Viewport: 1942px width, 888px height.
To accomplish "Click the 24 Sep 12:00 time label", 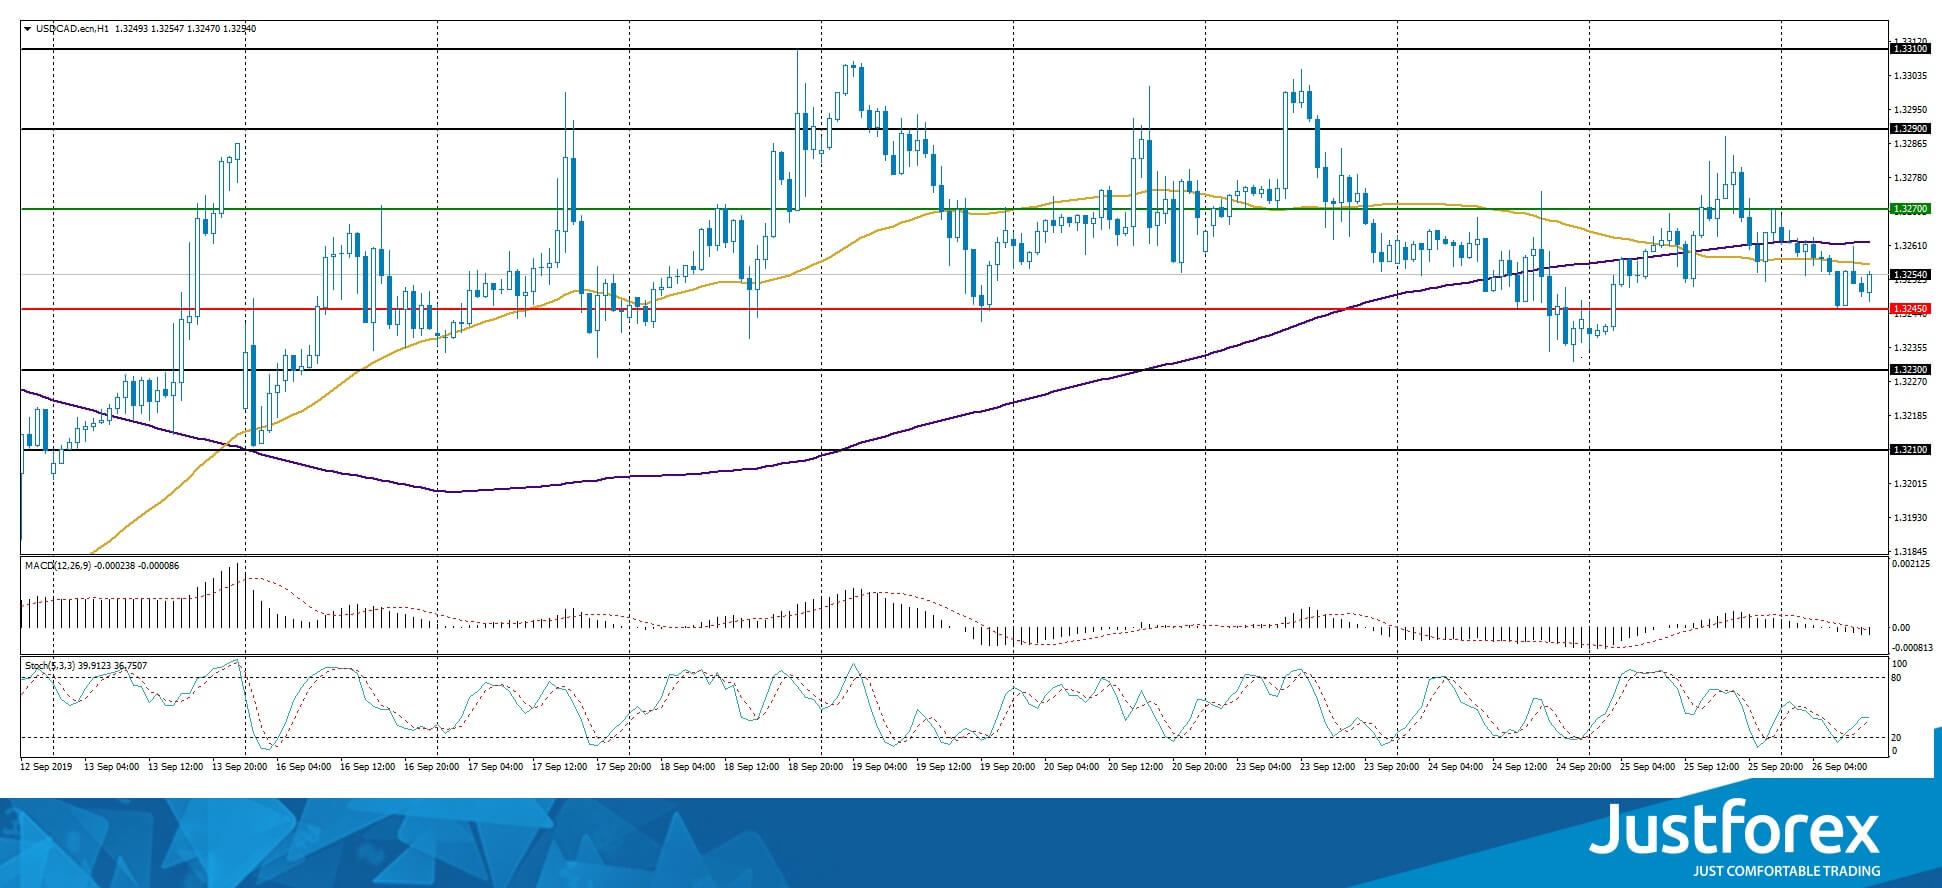I will coord(1520,767).
